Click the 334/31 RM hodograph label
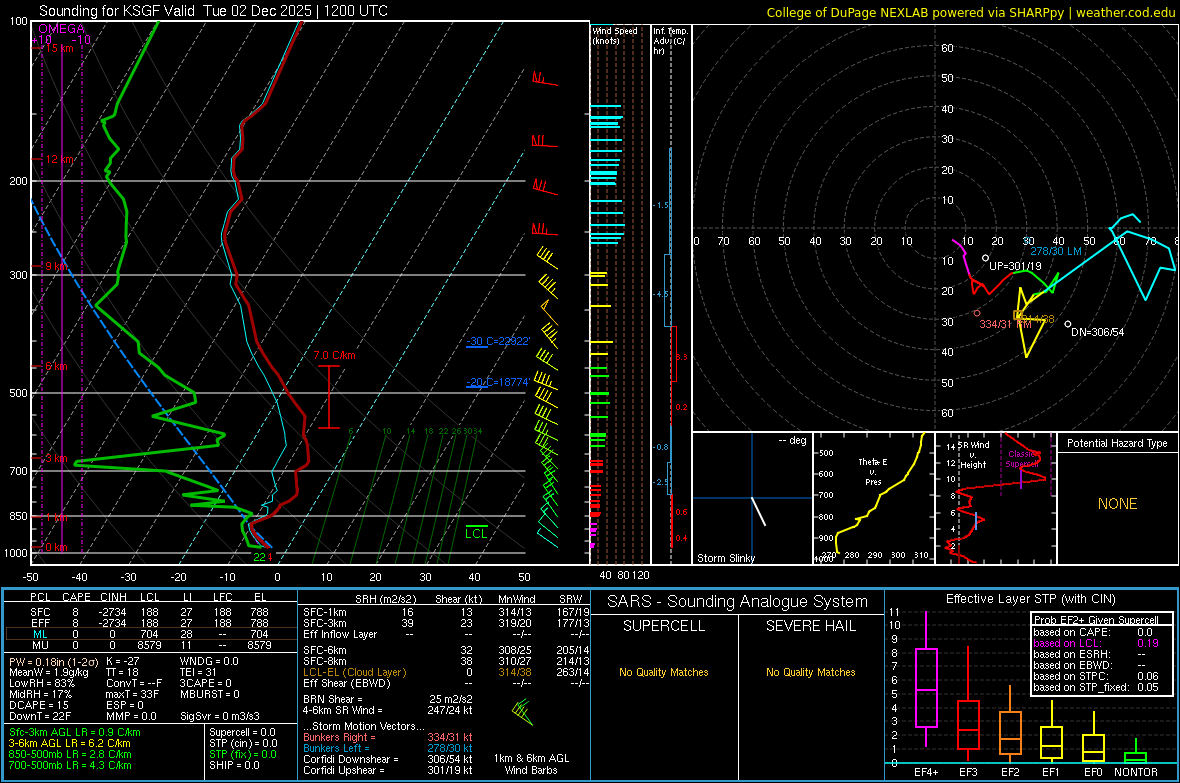 pos(1005,324)
